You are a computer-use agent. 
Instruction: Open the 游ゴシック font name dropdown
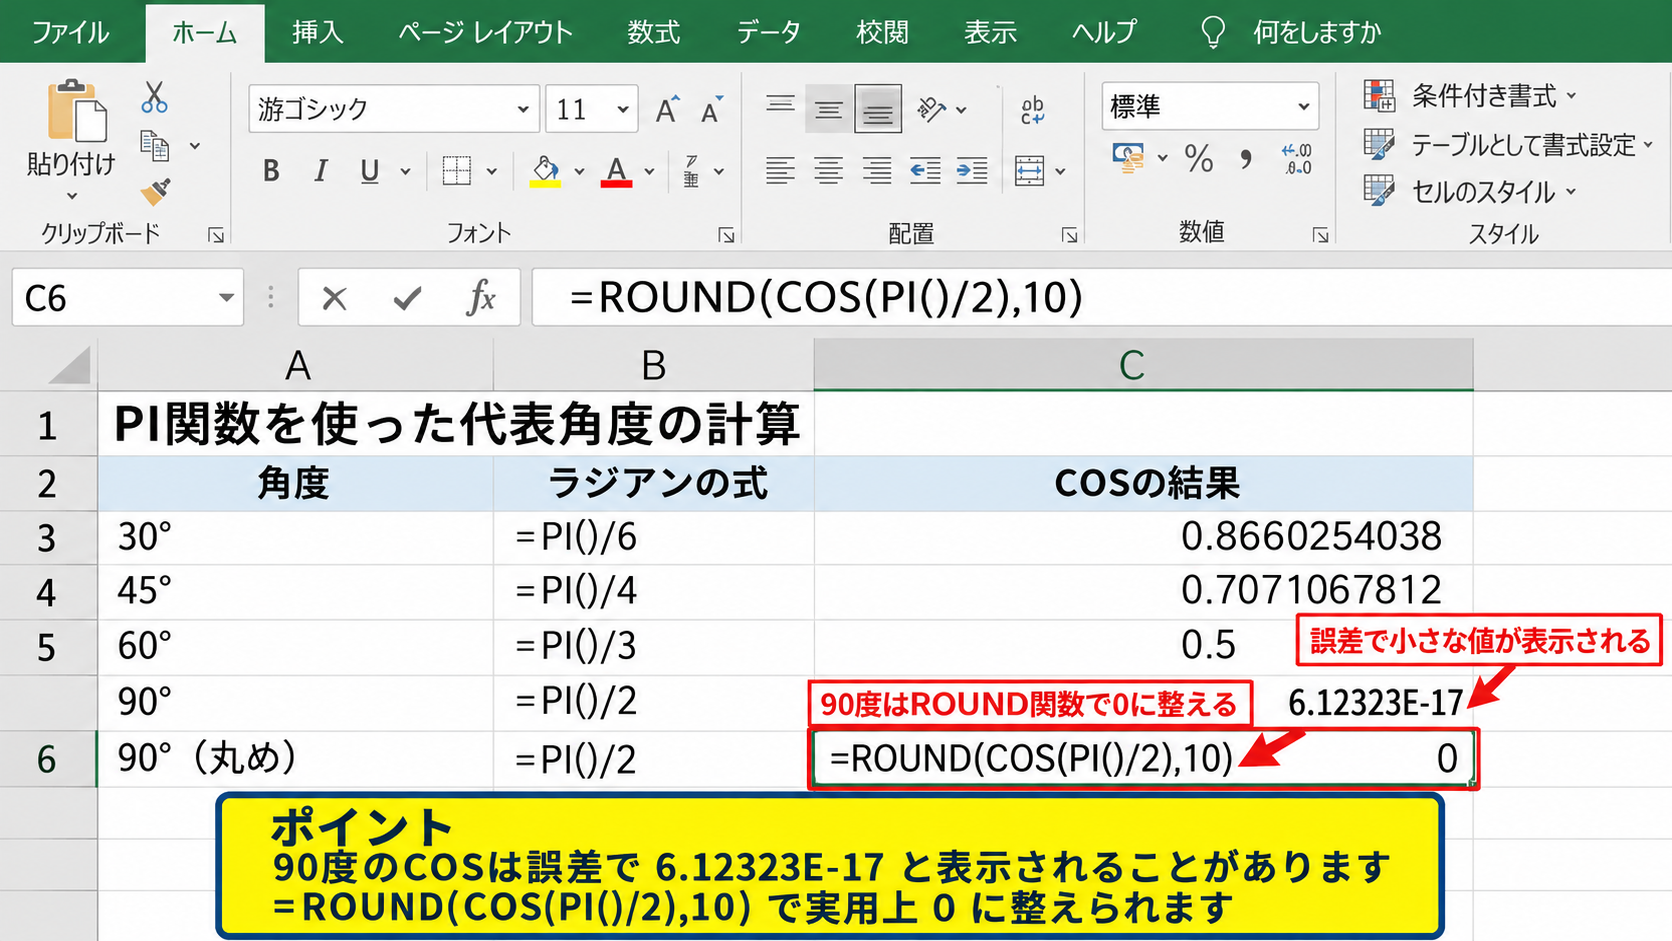click(522, 109)
